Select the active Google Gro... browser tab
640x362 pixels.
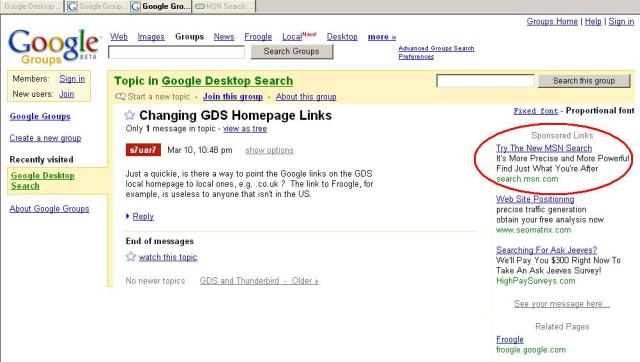tap(160, 6)
